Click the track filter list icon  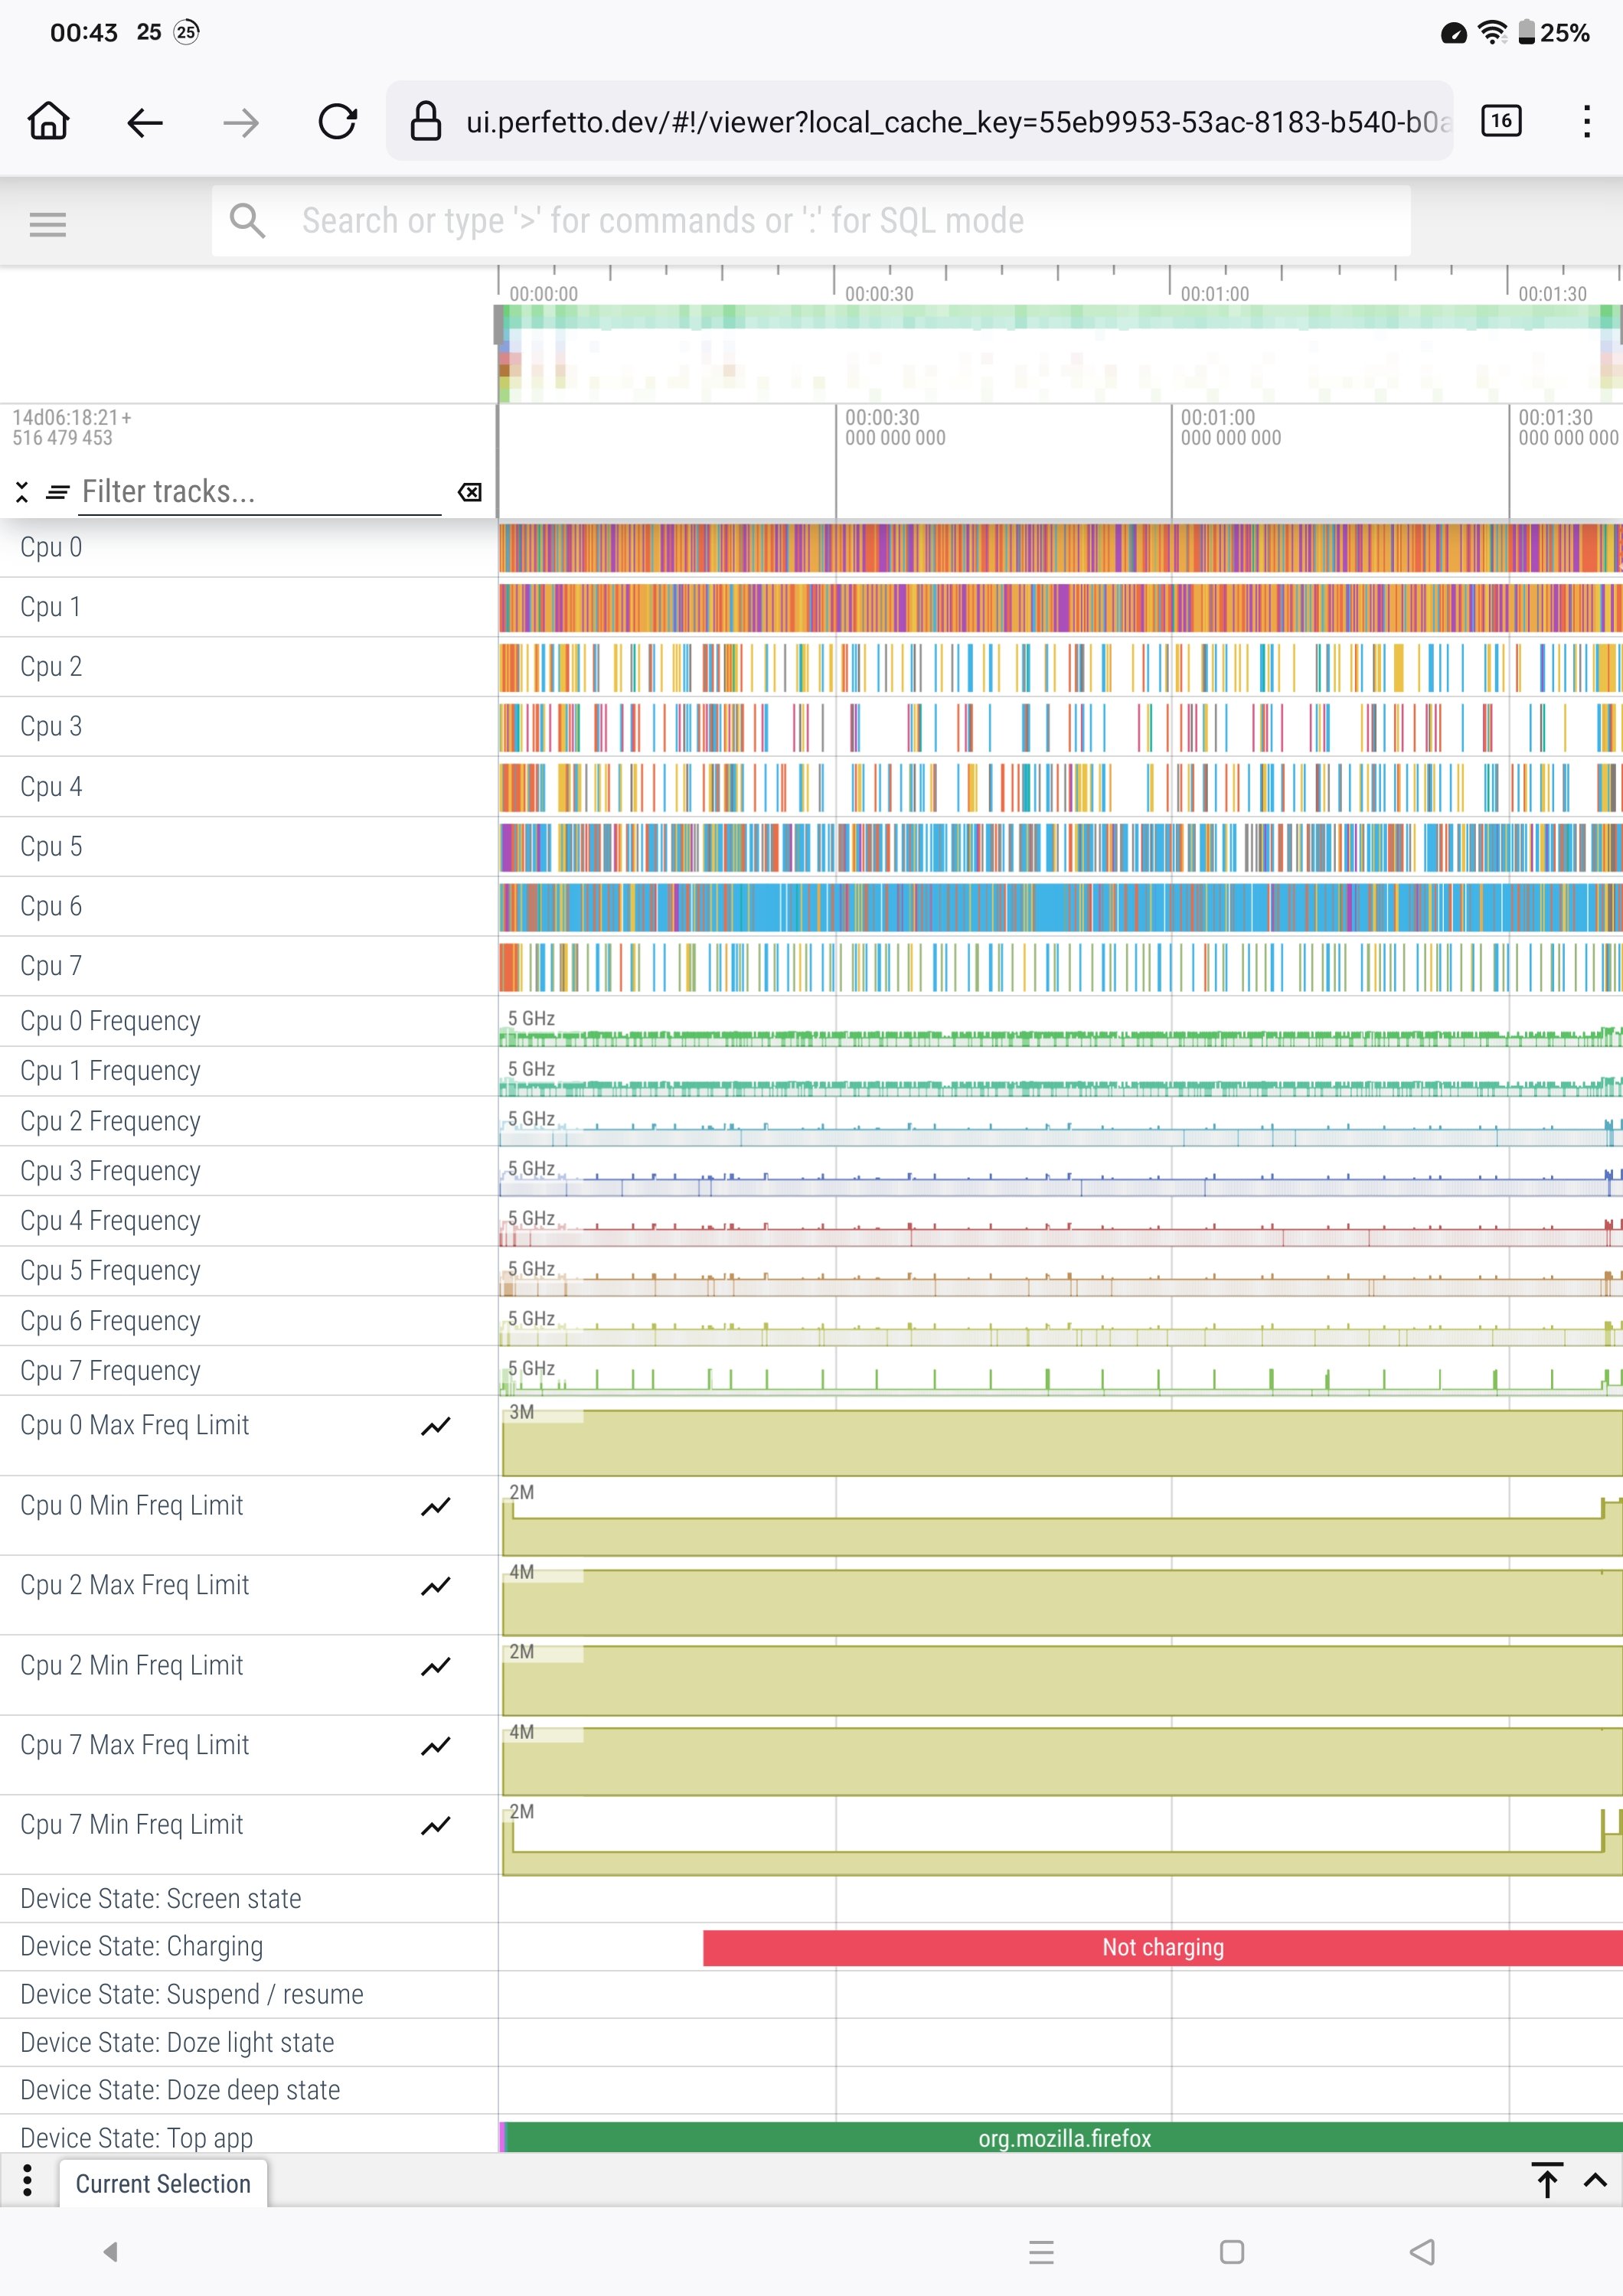point(58,492)
